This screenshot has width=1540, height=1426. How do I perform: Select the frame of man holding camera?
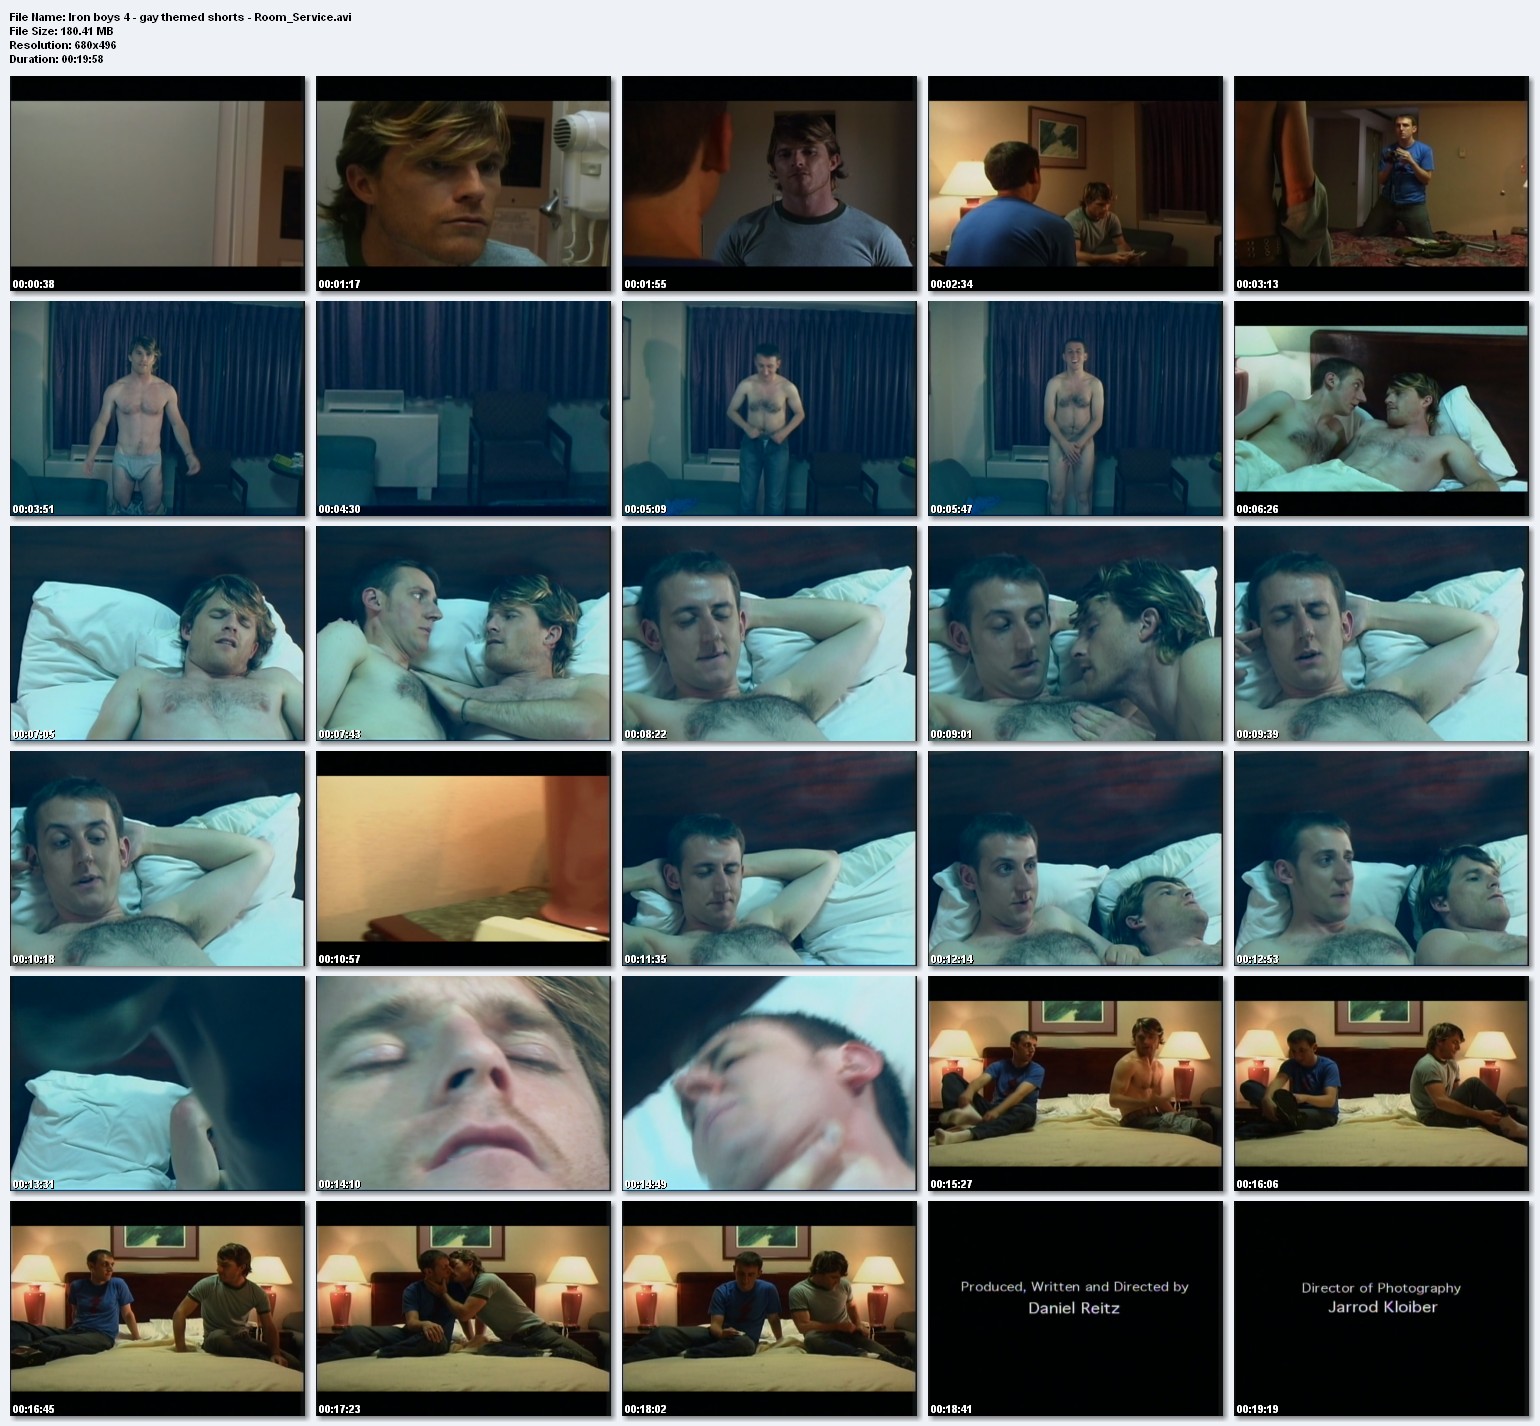(1381, 183)
